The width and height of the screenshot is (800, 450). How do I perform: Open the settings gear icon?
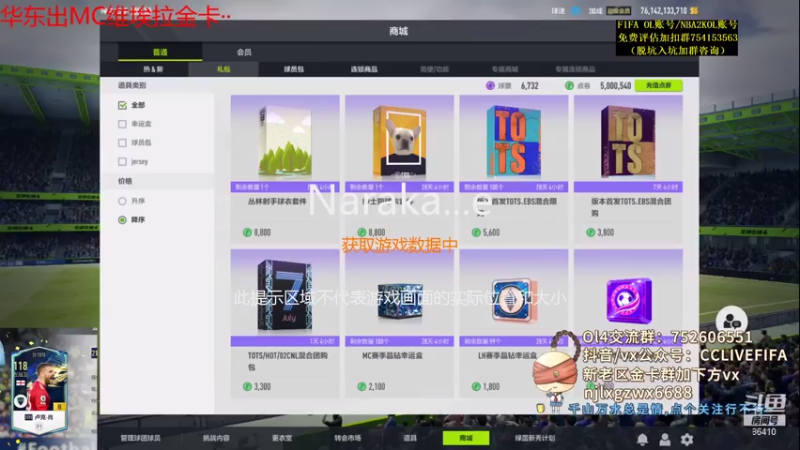point(687,439)
